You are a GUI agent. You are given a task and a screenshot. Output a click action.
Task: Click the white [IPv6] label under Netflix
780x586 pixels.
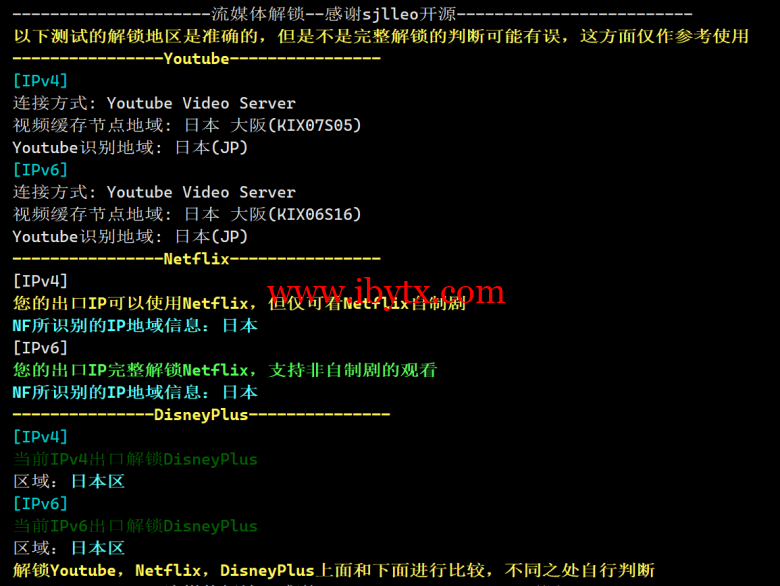click(x=40, y=348)
